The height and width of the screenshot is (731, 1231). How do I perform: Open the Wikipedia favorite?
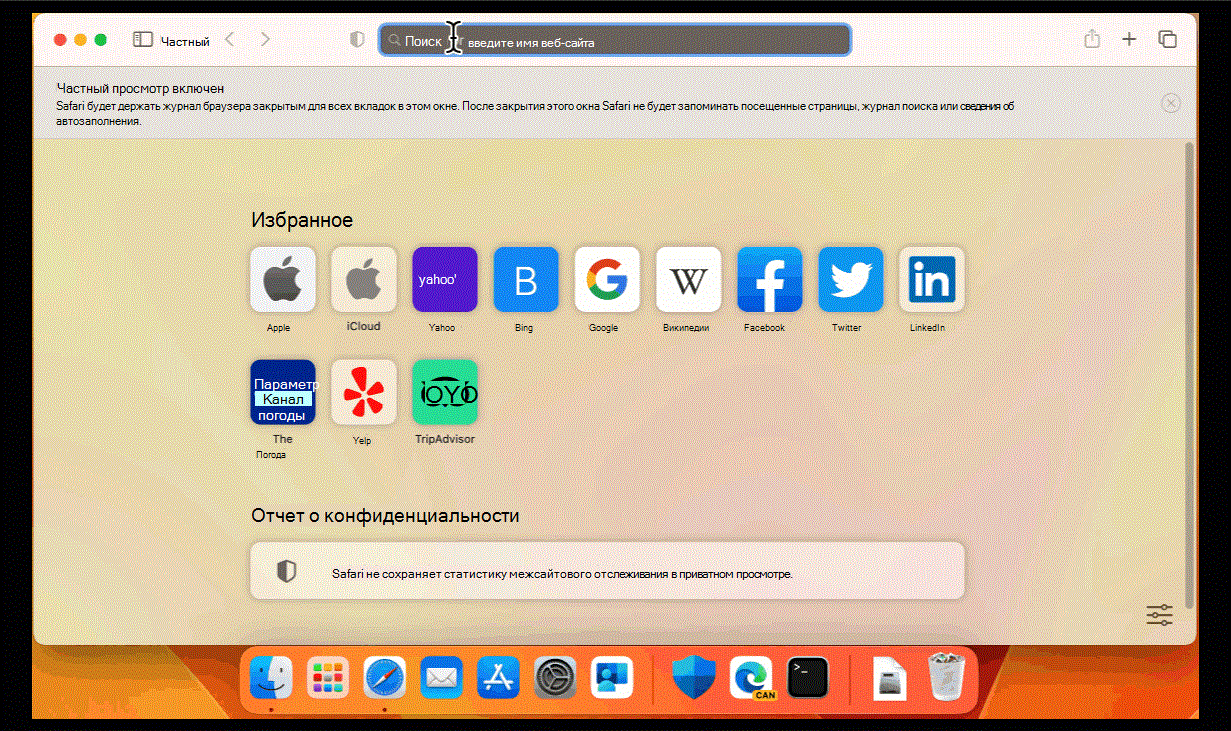pos(688,280)
